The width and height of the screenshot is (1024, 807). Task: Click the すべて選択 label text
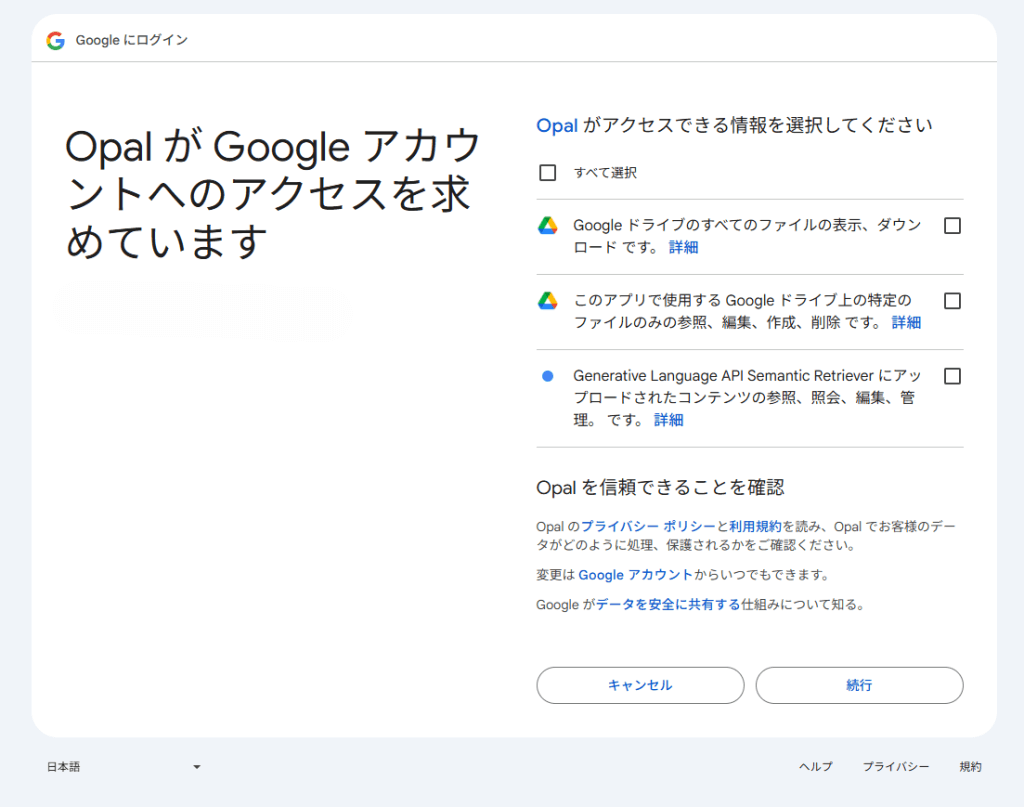click(x=605, y=172)
